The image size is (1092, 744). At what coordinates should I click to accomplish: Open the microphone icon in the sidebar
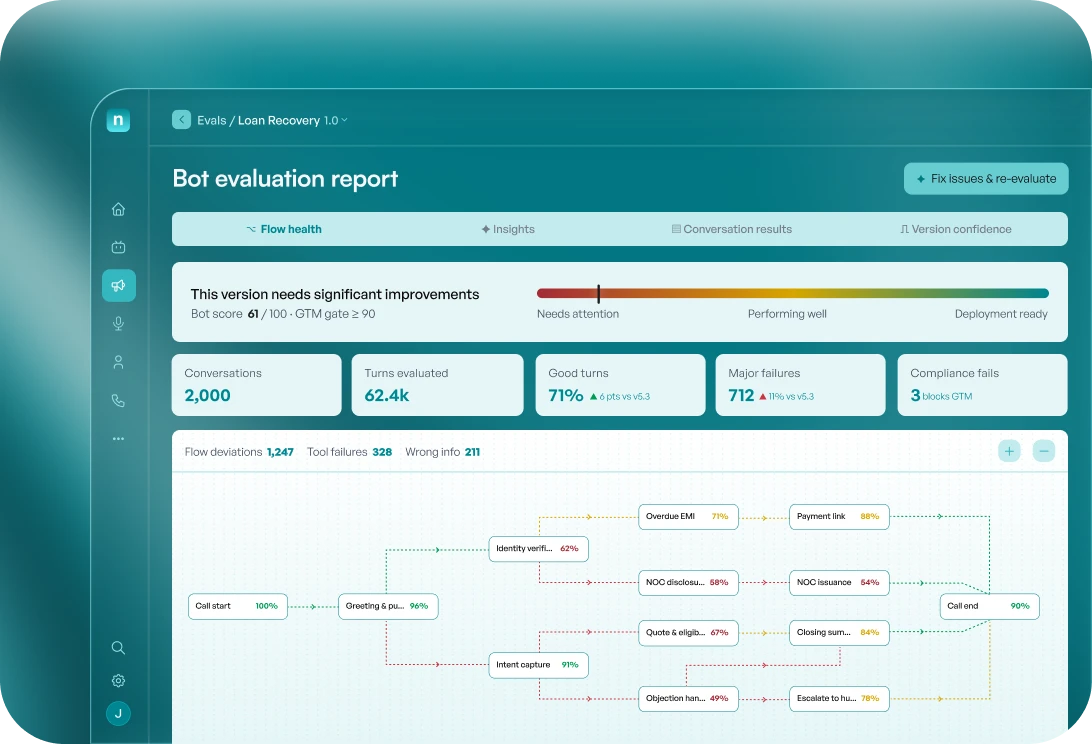click(x=118, y=323)
